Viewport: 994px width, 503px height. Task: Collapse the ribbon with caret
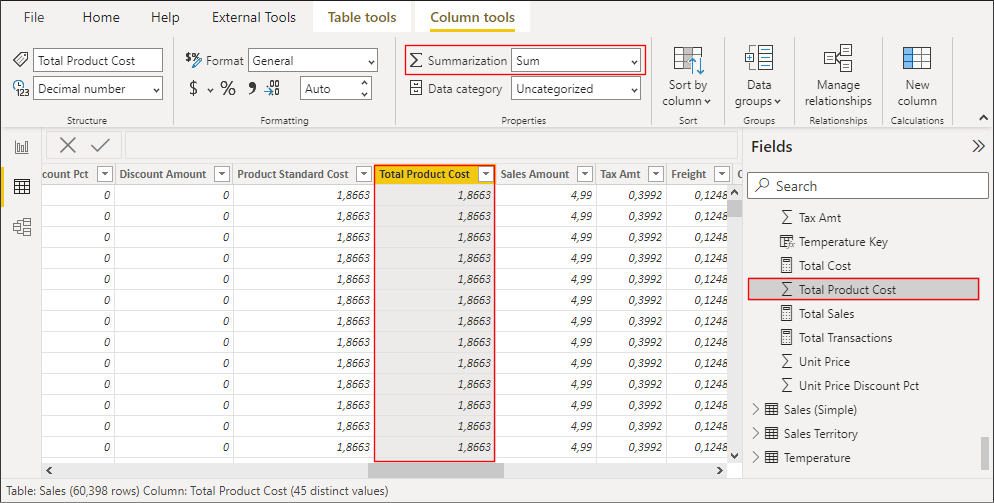(983, 118)
